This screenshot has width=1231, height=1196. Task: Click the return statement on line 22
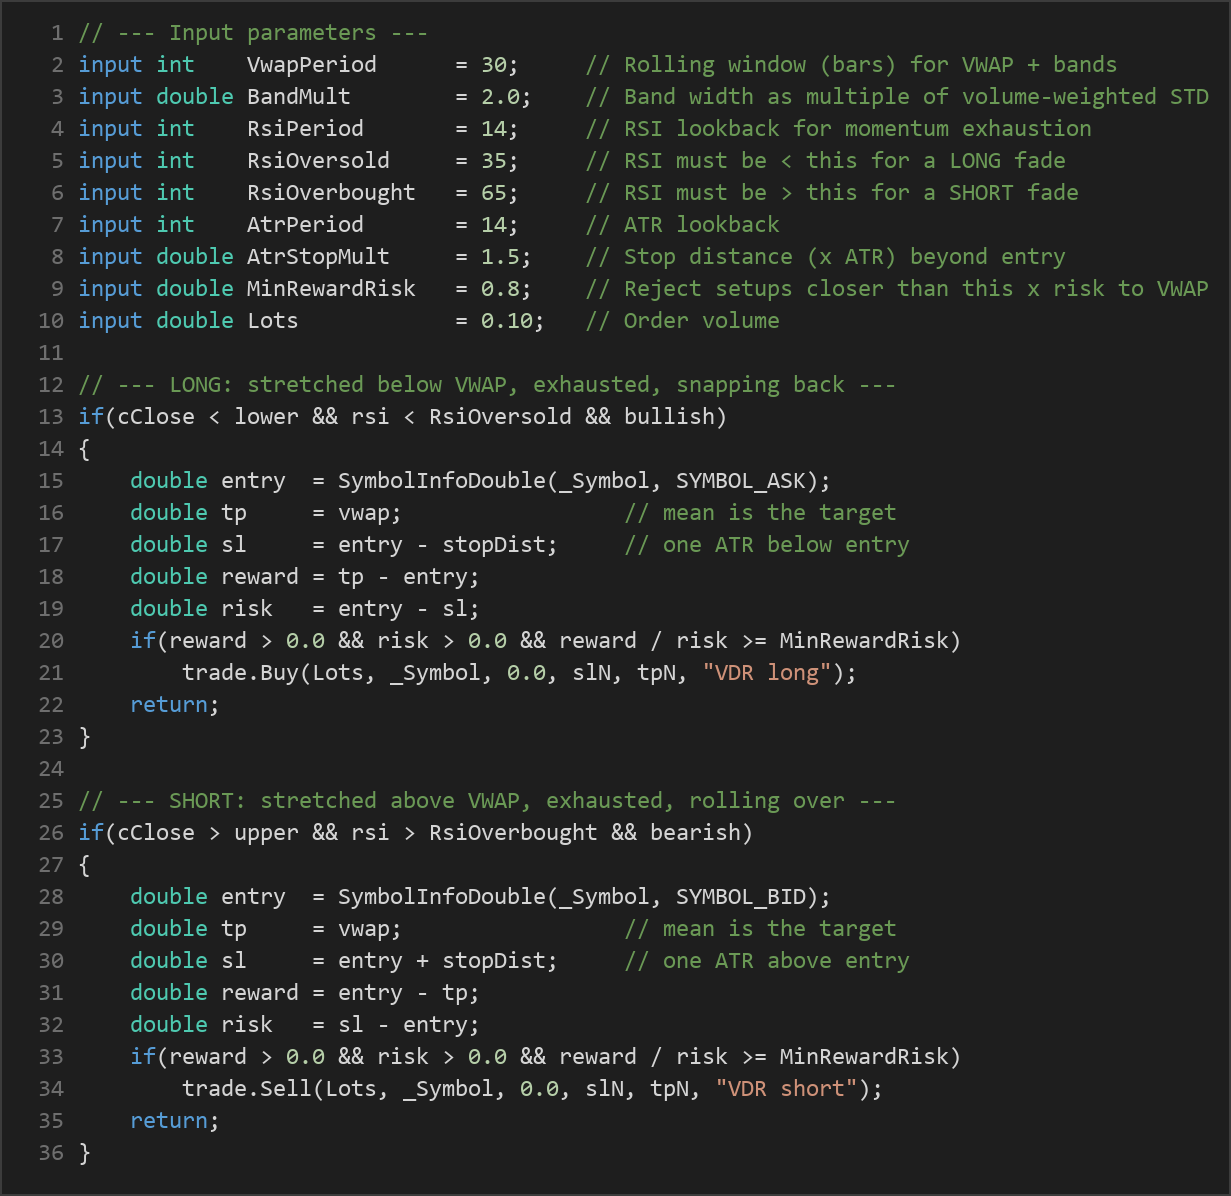175,705
